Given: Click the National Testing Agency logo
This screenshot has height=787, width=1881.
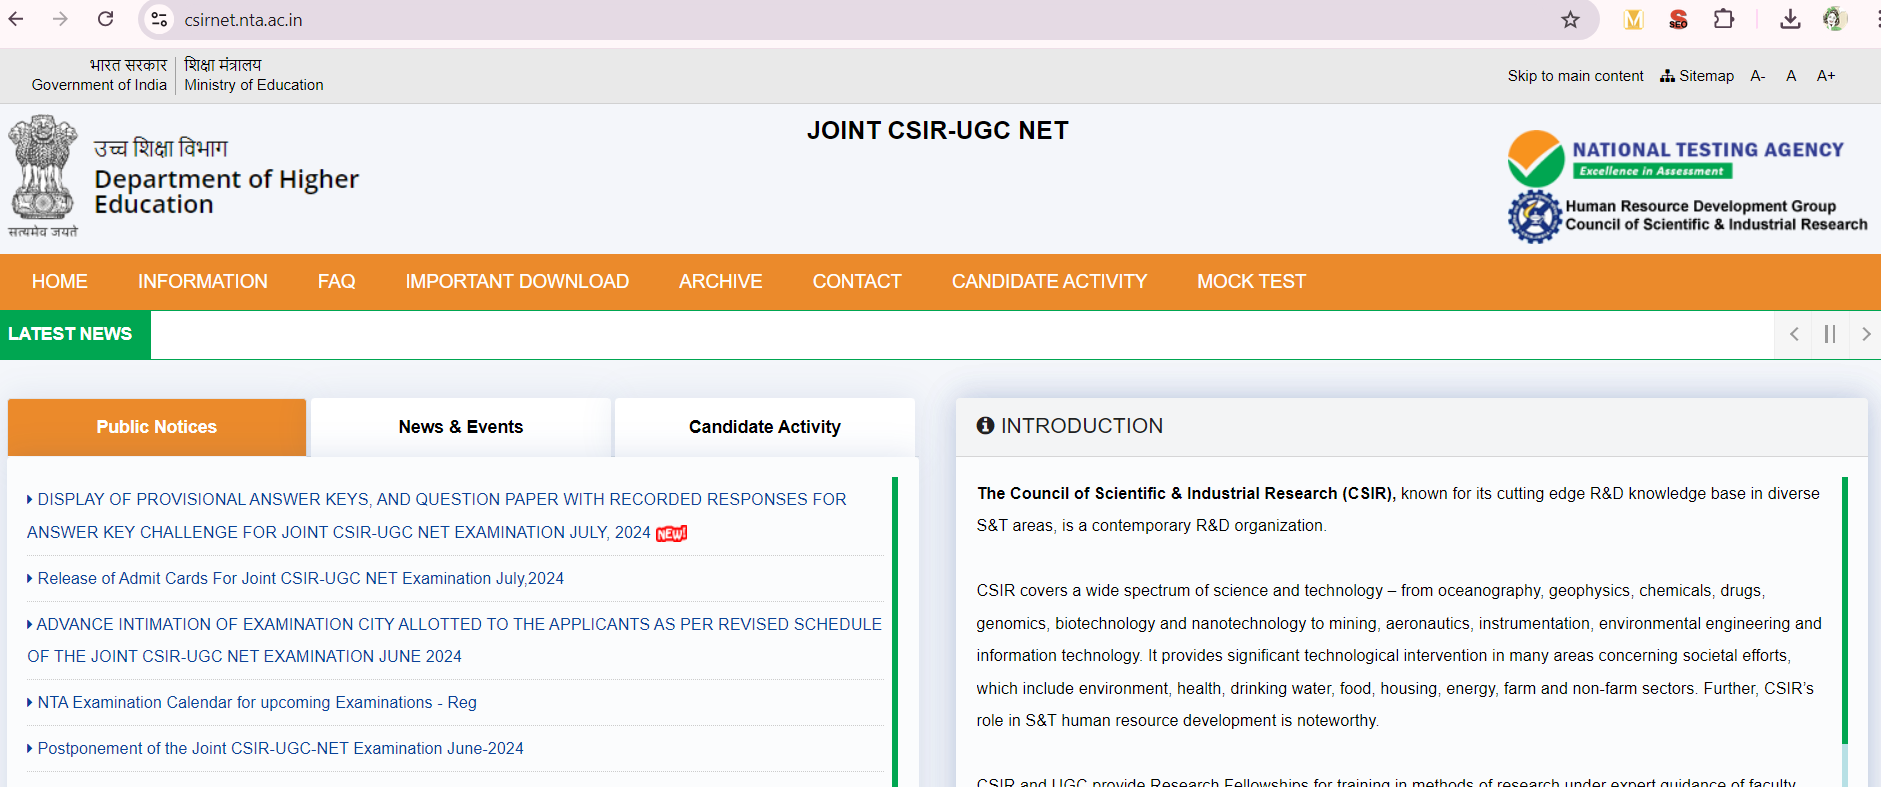Looking at the screenshot, I should pyautogui.click(x=1676, y=158).
